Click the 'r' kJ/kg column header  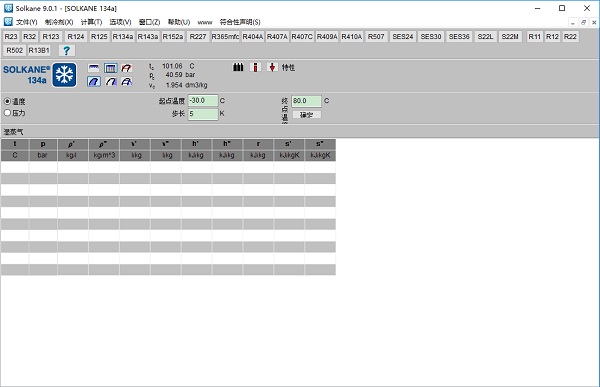click(258, 144)
